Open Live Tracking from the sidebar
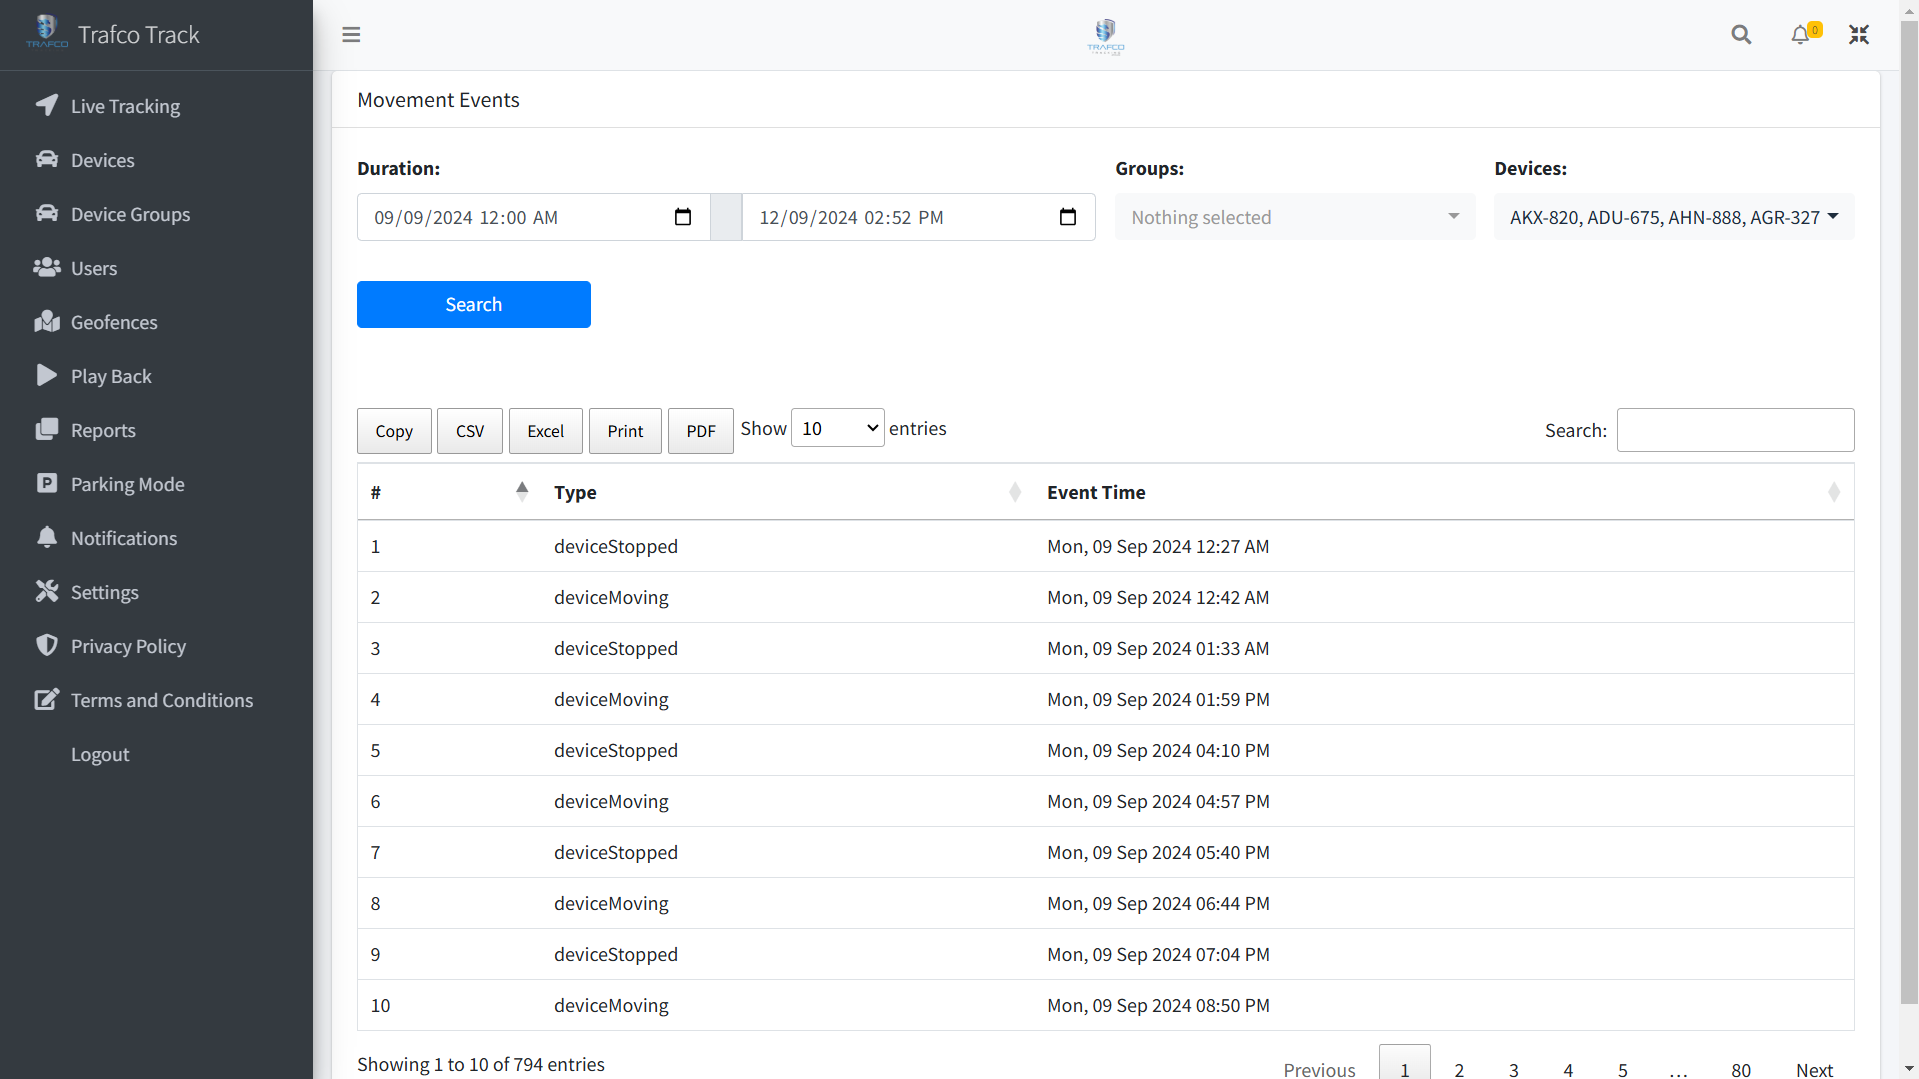 point(125,106)
